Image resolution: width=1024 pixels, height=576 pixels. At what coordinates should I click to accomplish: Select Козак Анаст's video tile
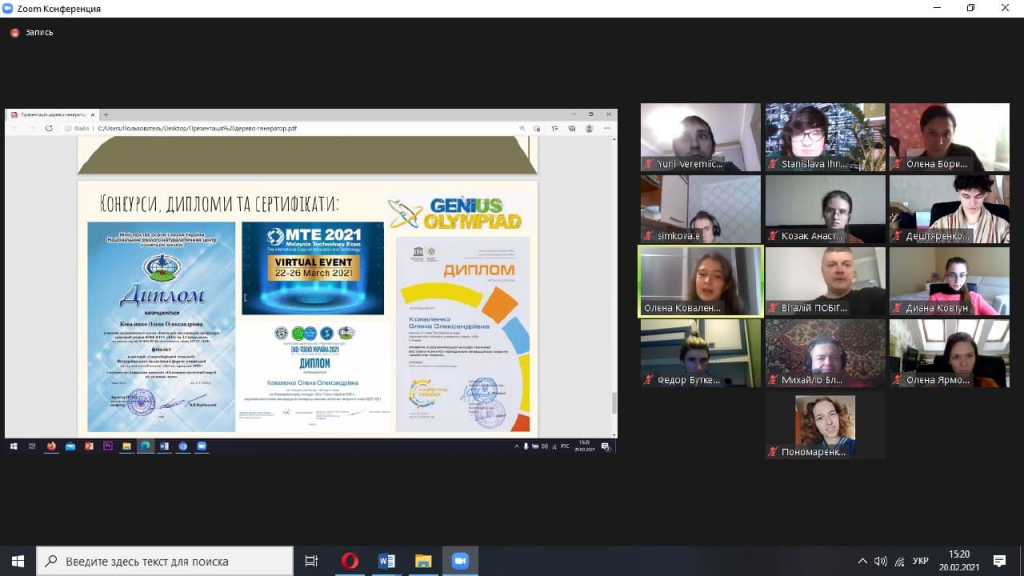[x=825, y=209]
